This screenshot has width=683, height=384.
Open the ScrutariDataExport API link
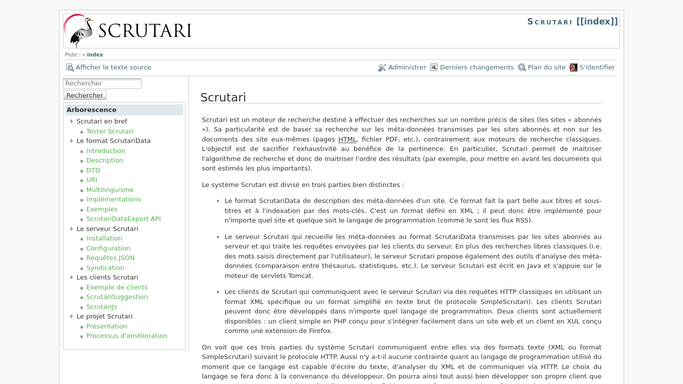point(124,219)
